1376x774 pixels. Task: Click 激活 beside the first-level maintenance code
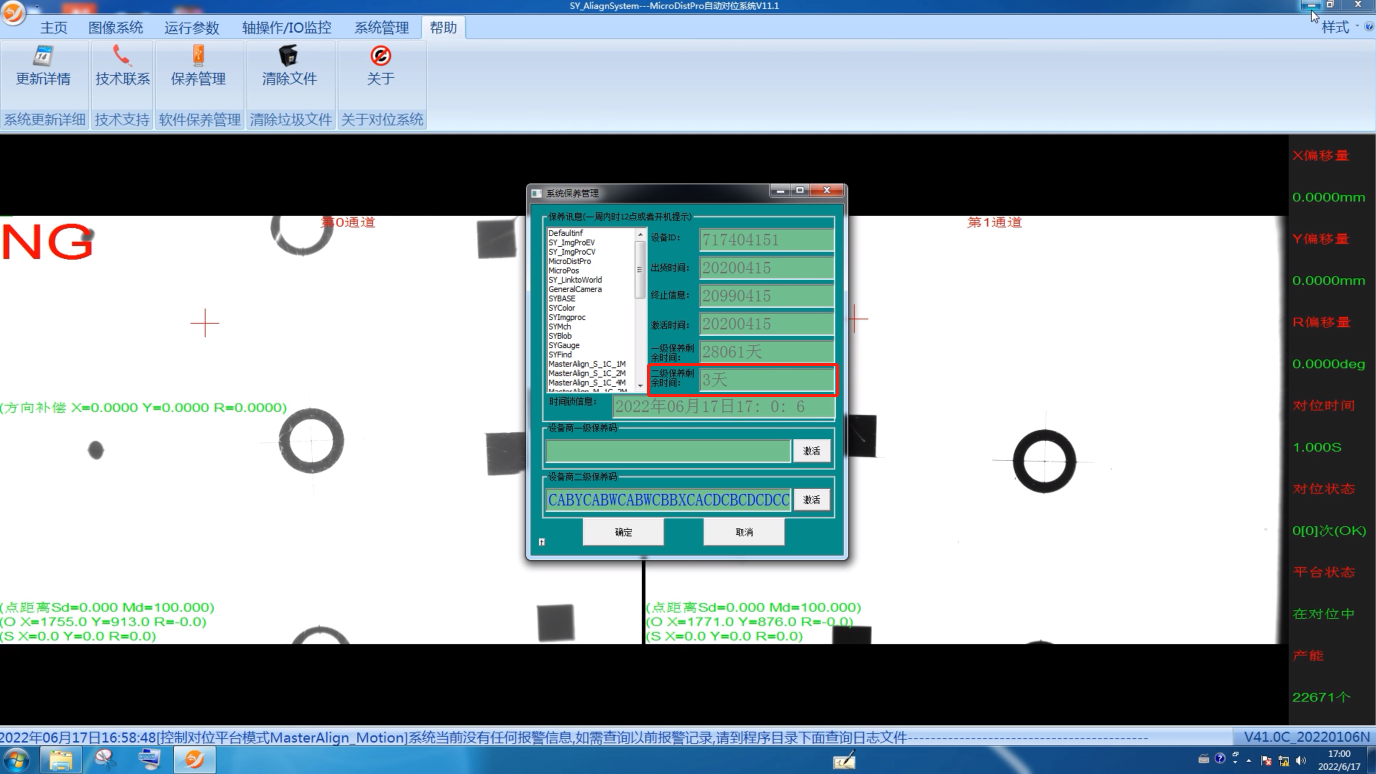[811, 451]
